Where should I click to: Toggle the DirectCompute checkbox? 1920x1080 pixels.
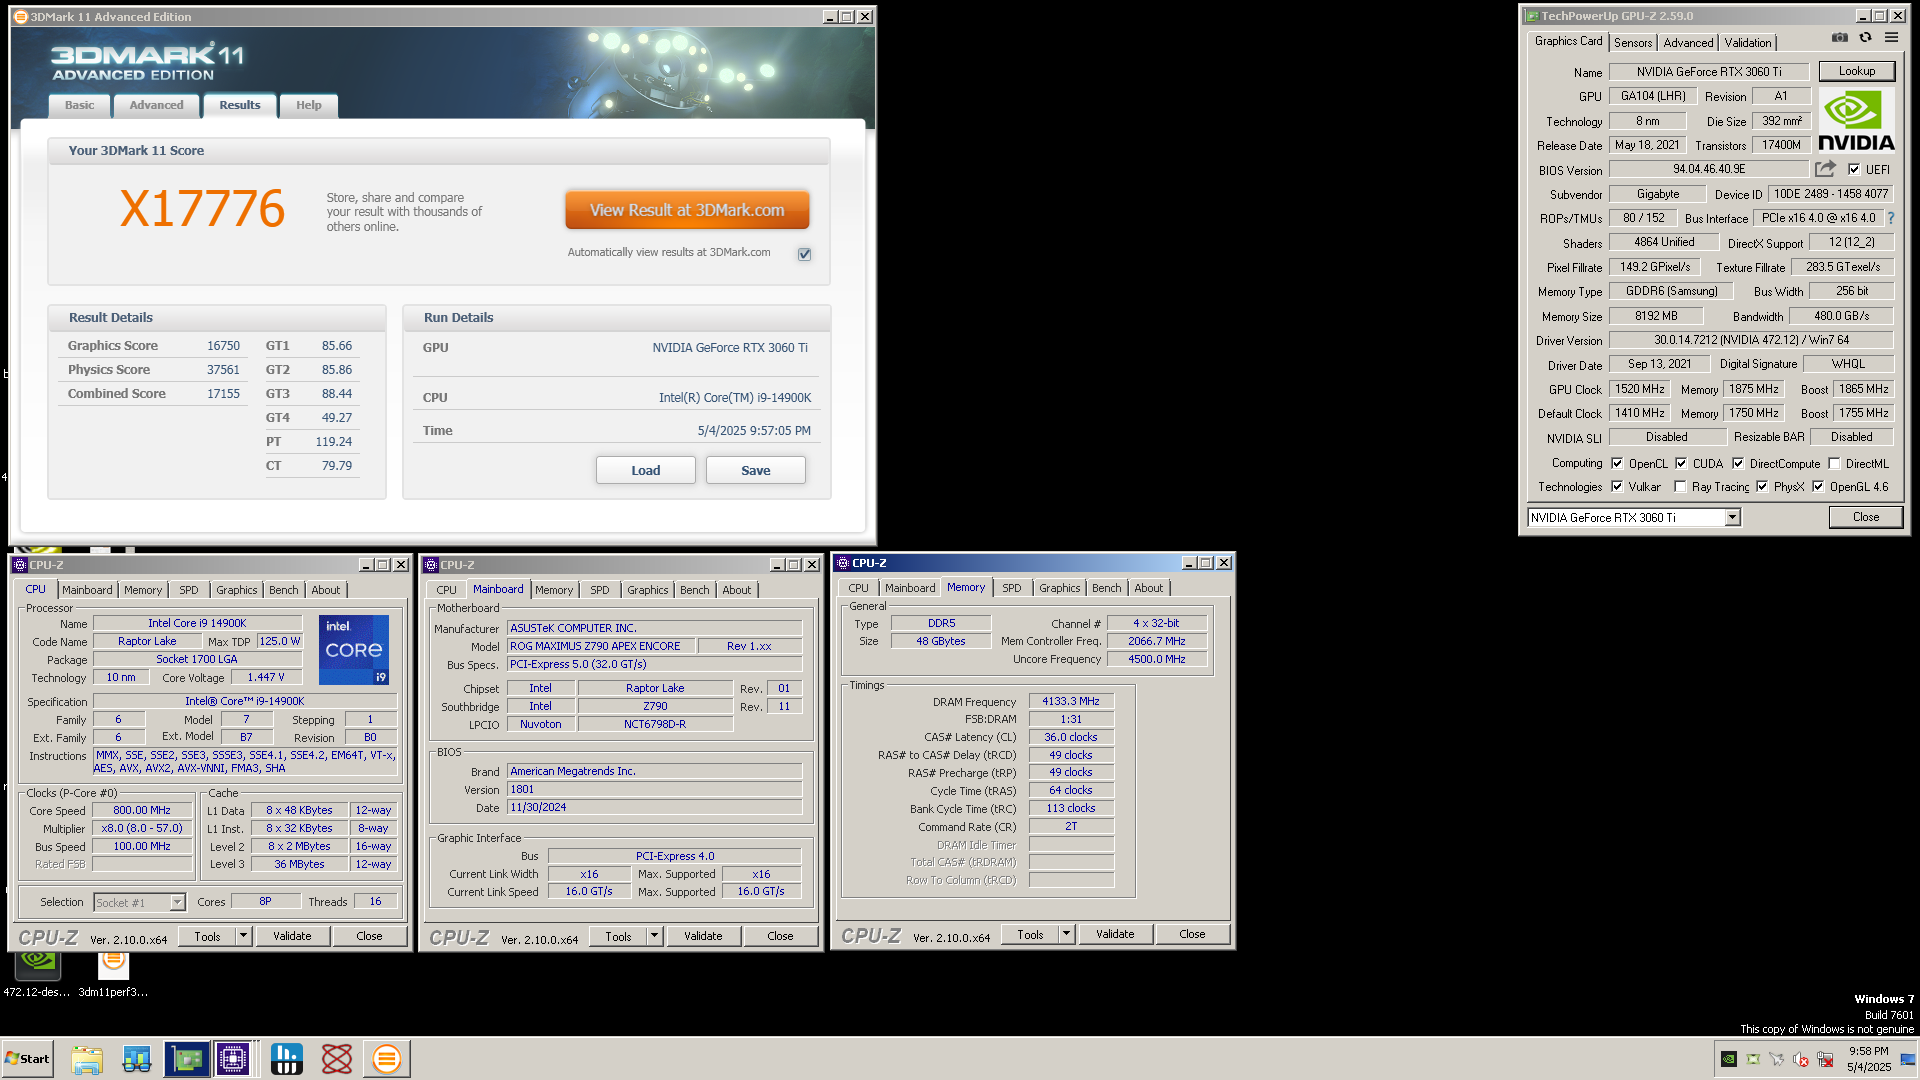(1738, 464)
